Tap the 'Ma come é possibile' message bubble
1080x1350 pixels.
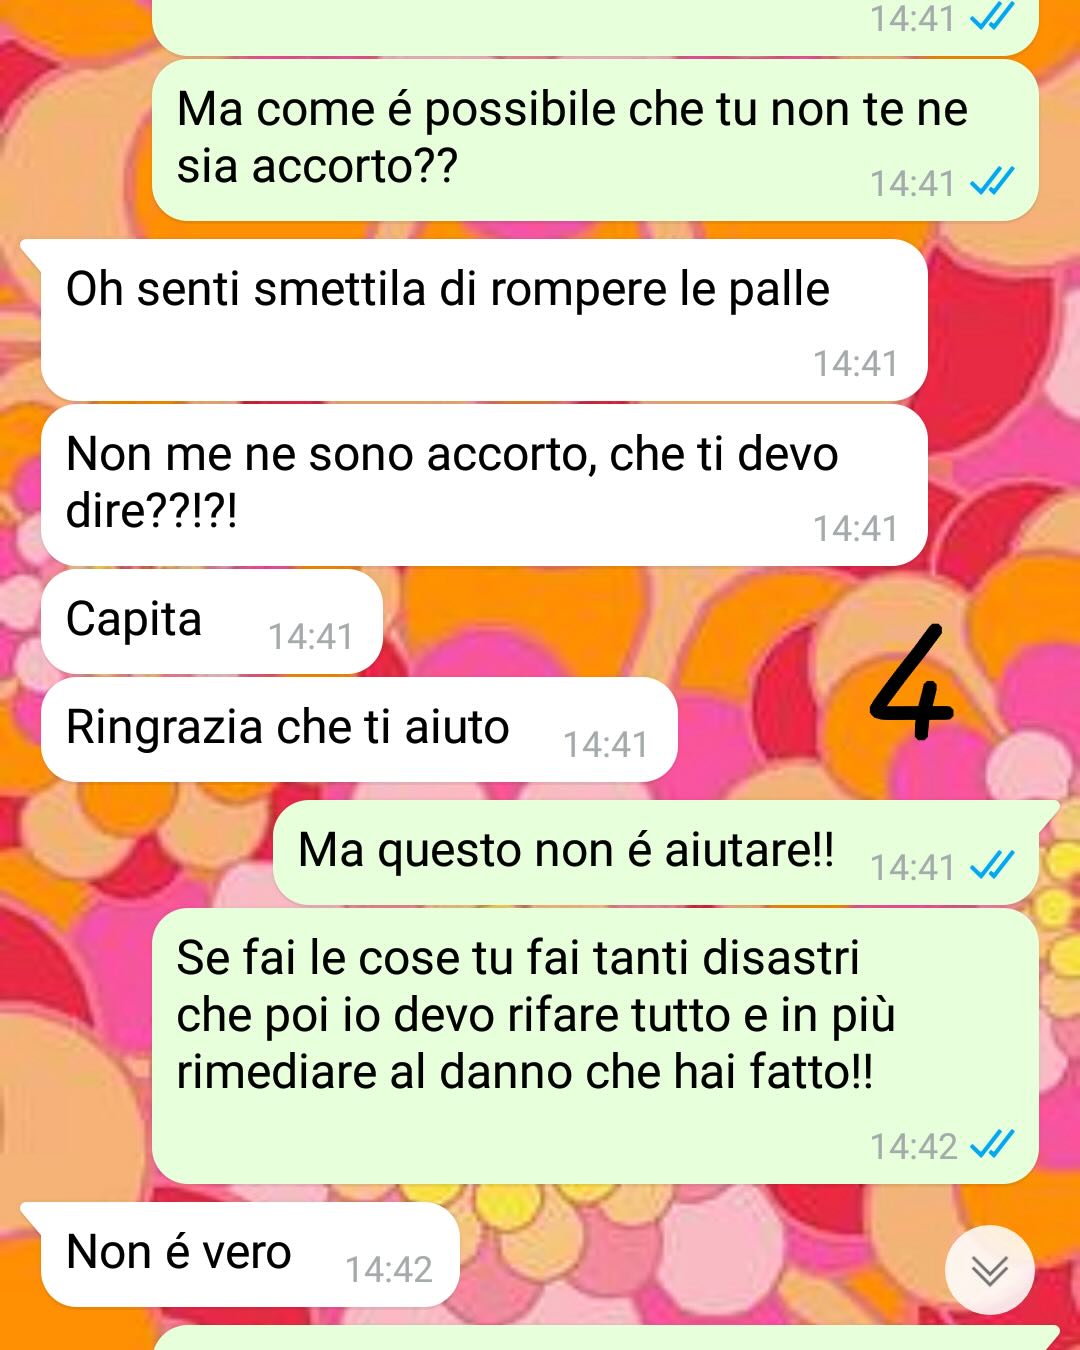pyautogui.click(x=595, y=140)
